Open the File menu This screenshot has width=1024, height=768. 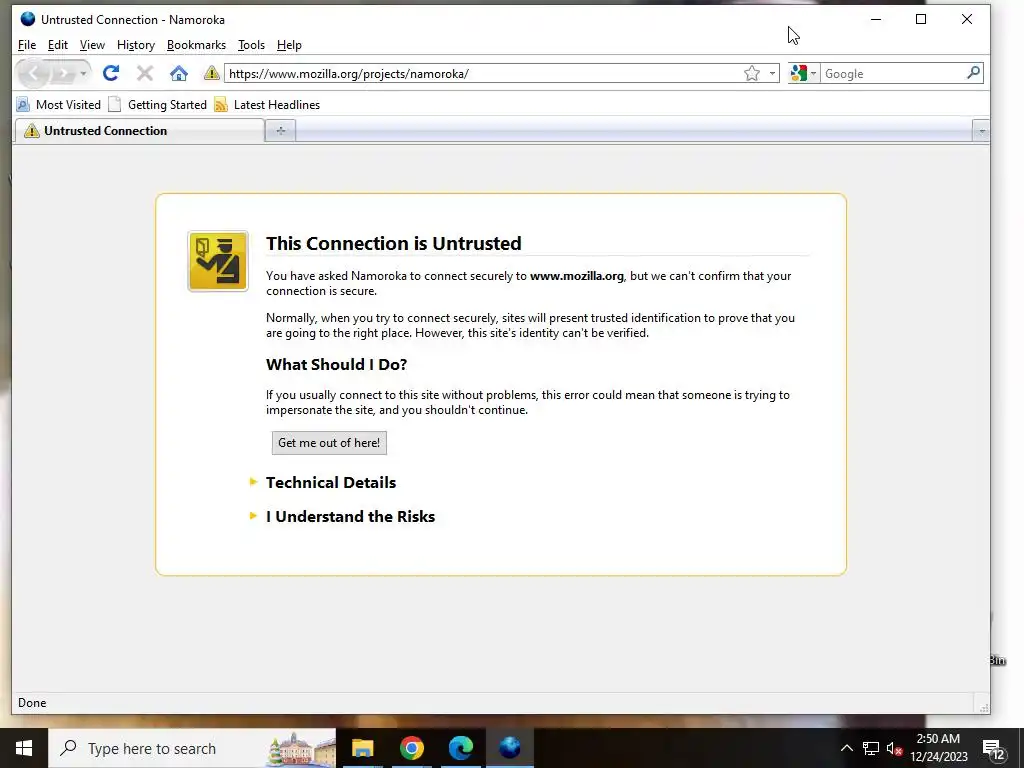(x=27, y=45)
